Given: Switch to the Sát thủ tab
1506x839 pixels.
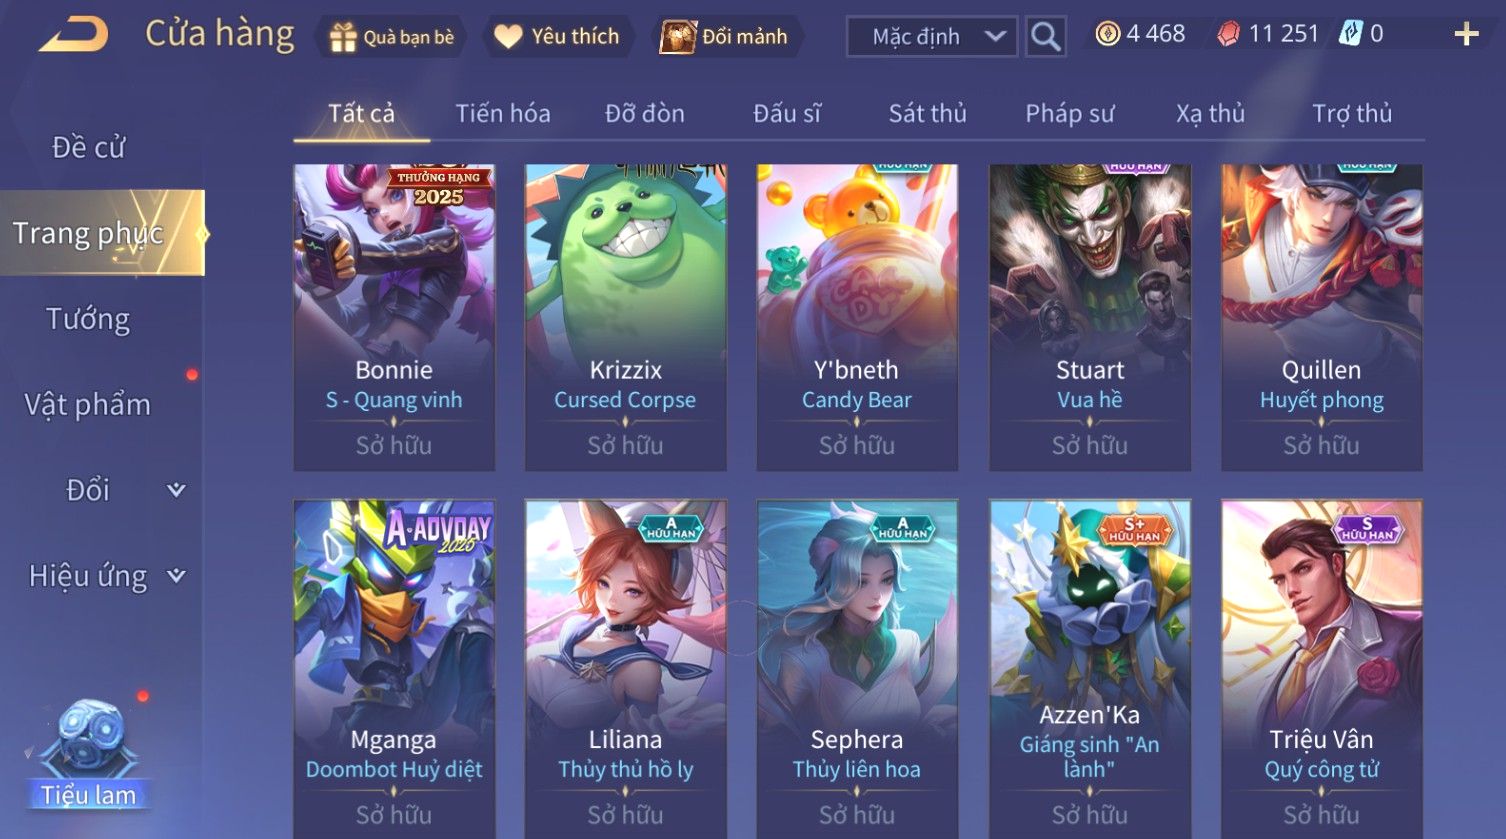Looking at the screenshot, I should (x=927, y=113).
